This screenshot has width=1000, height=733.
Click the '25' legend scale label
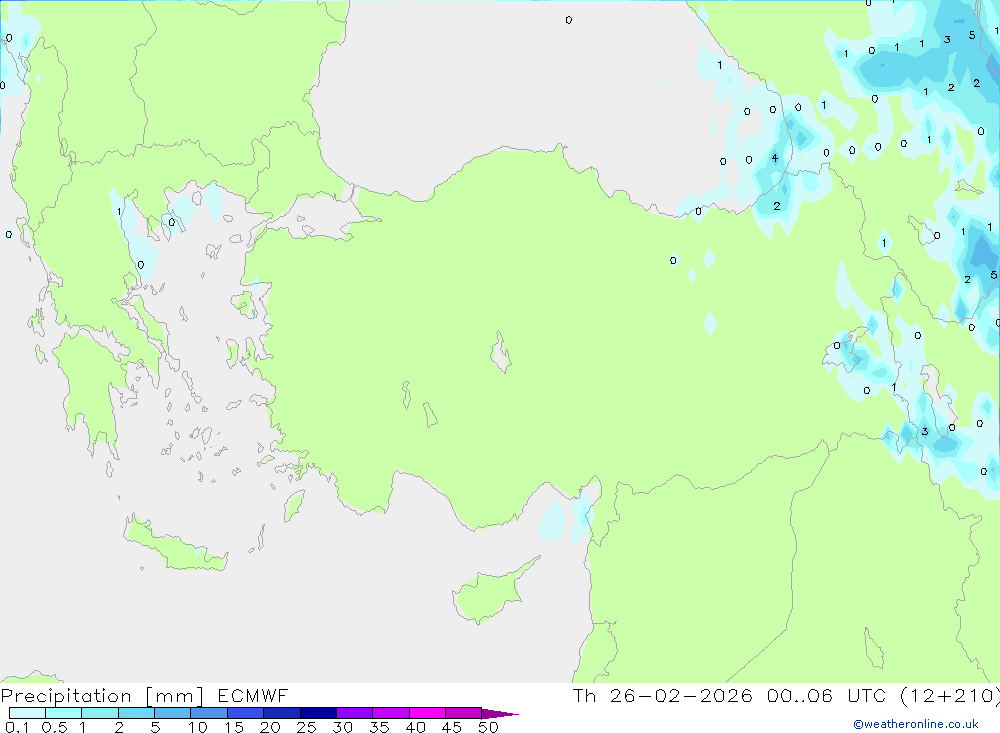[x=306, y=727]
